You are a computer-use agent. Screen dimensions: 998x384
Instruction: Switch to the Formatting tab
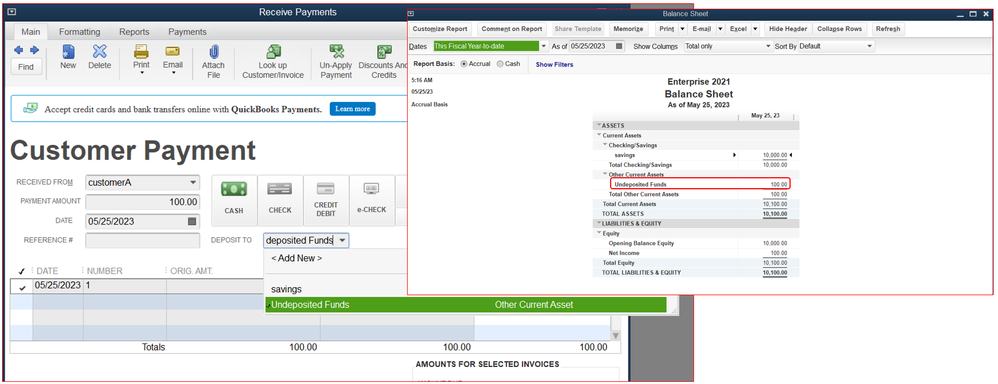80,32
